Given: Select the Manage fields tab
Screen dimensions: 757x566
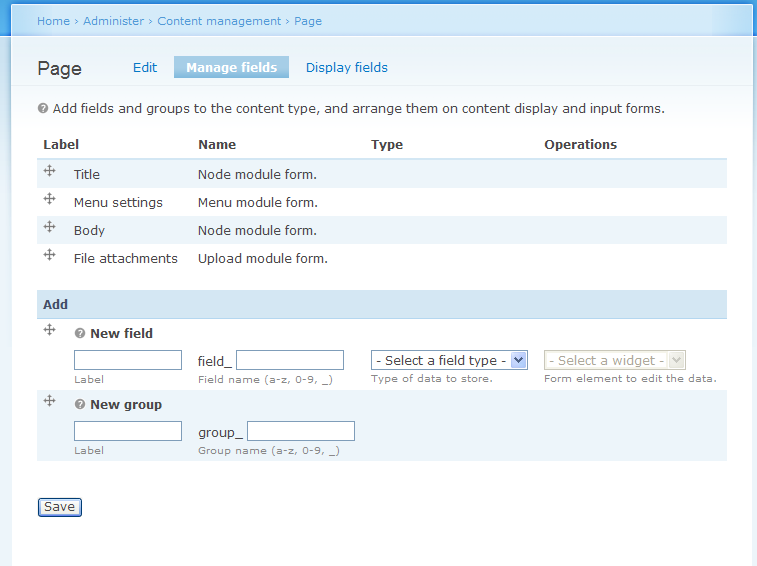Looking at the screenshot, I should click(x=232, y=67).
